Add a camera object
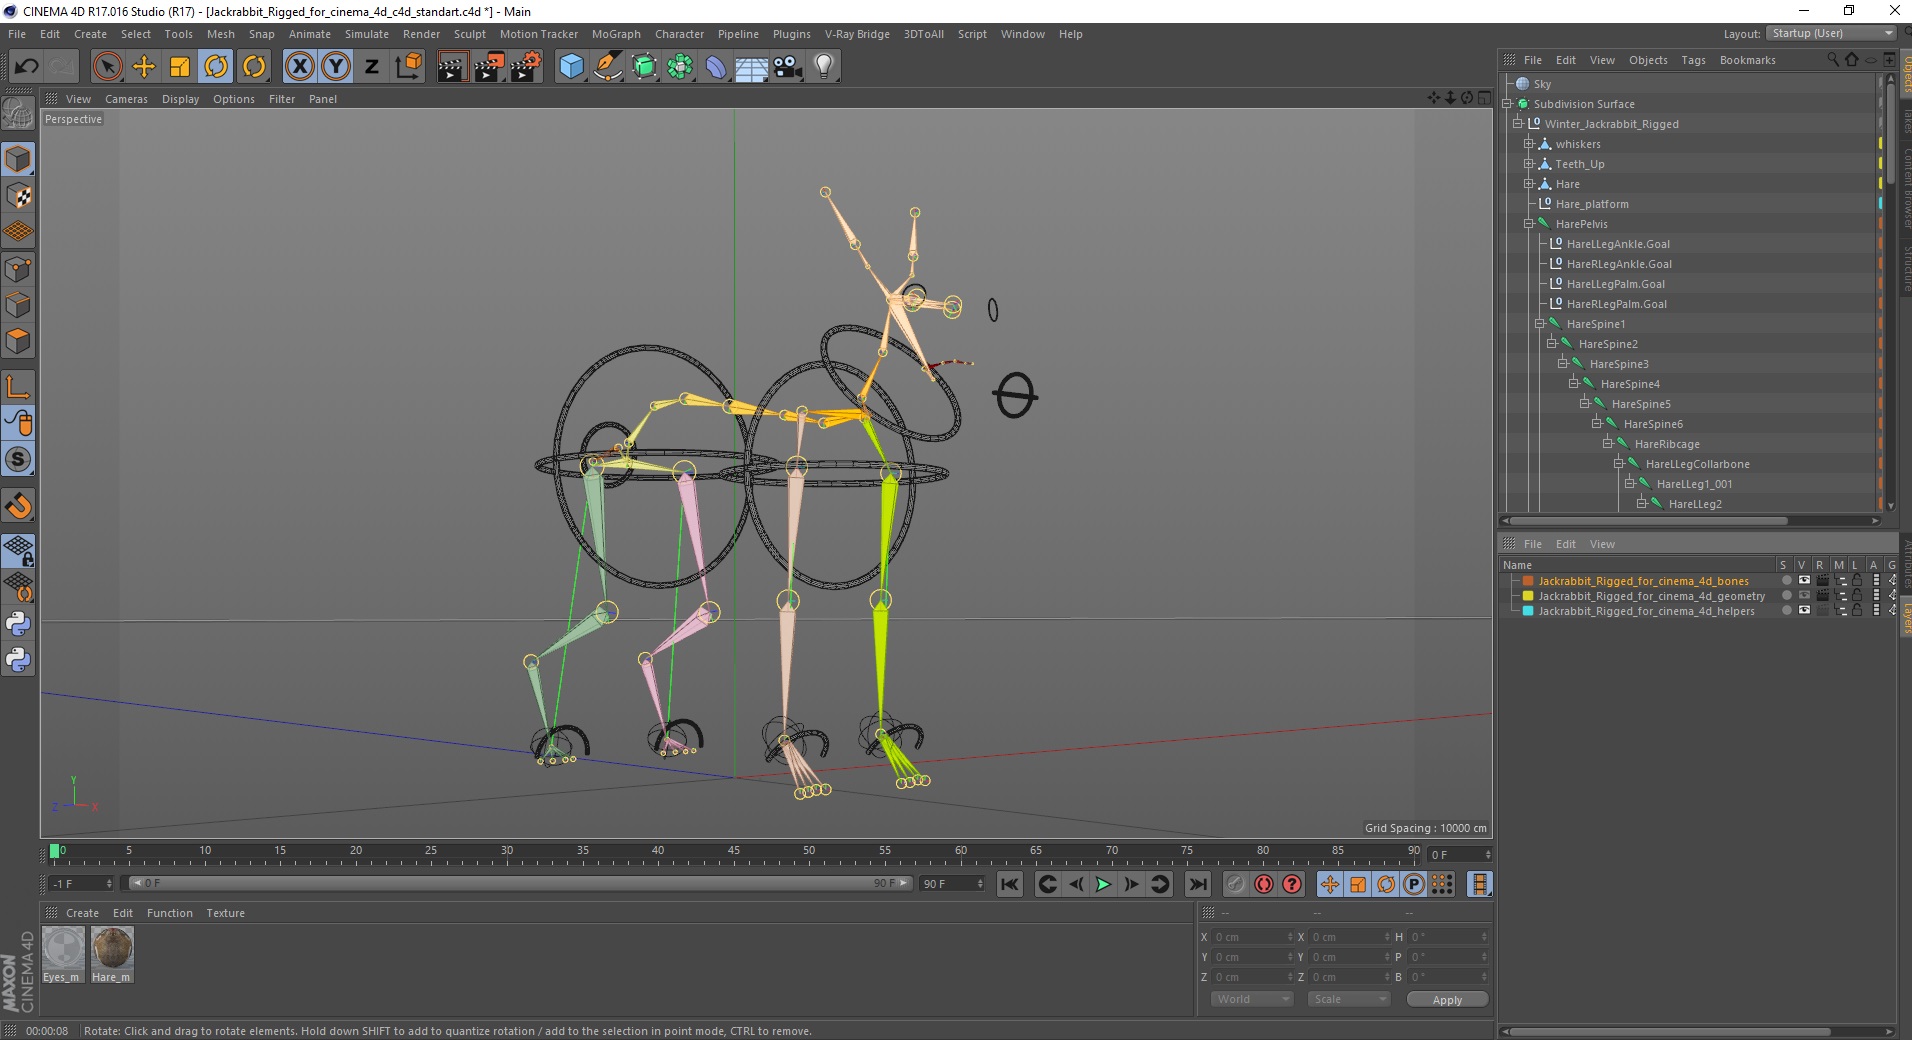The width and height of the screenshot is (1912, 1040). point(788,67)
